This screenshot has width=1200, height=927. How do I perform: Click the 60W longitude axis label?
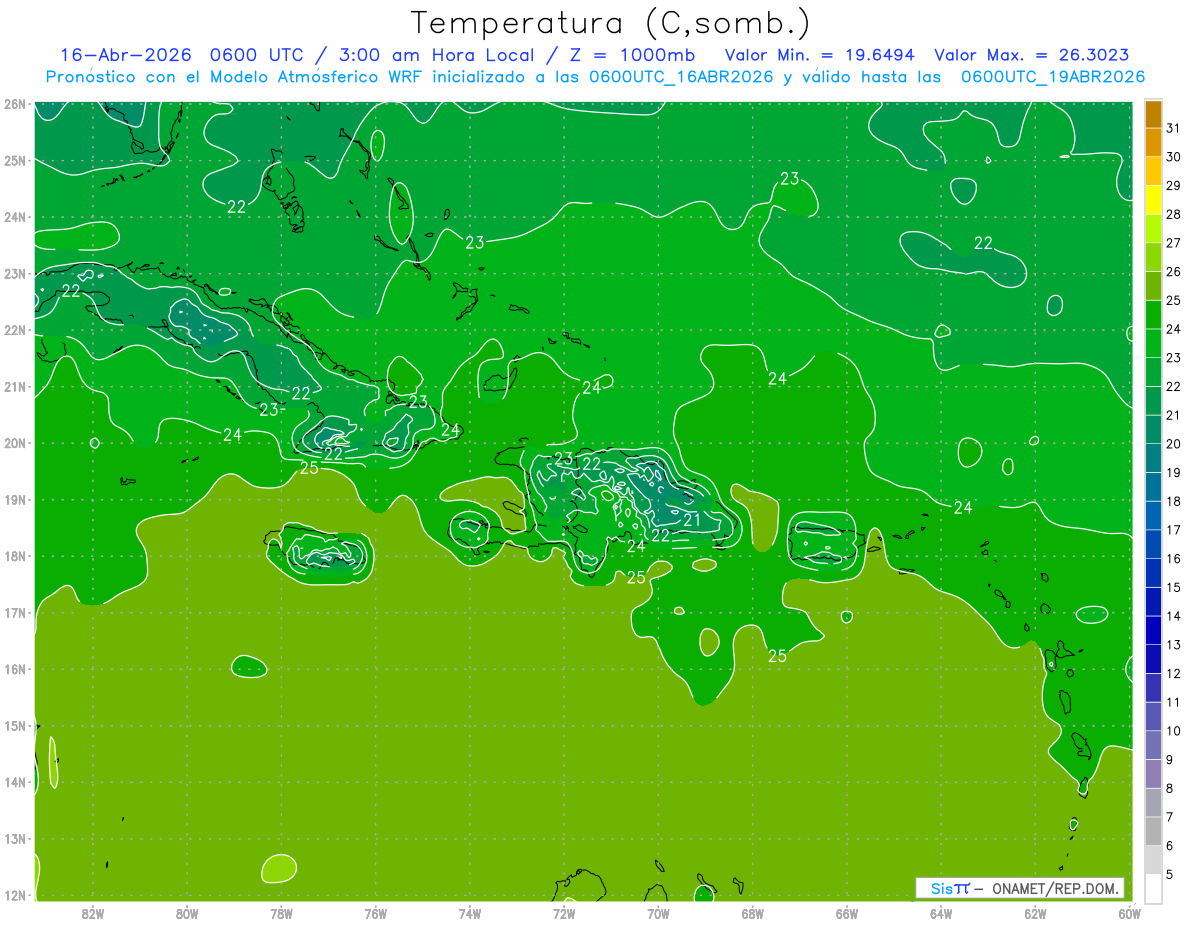[x=1129, y=912]
